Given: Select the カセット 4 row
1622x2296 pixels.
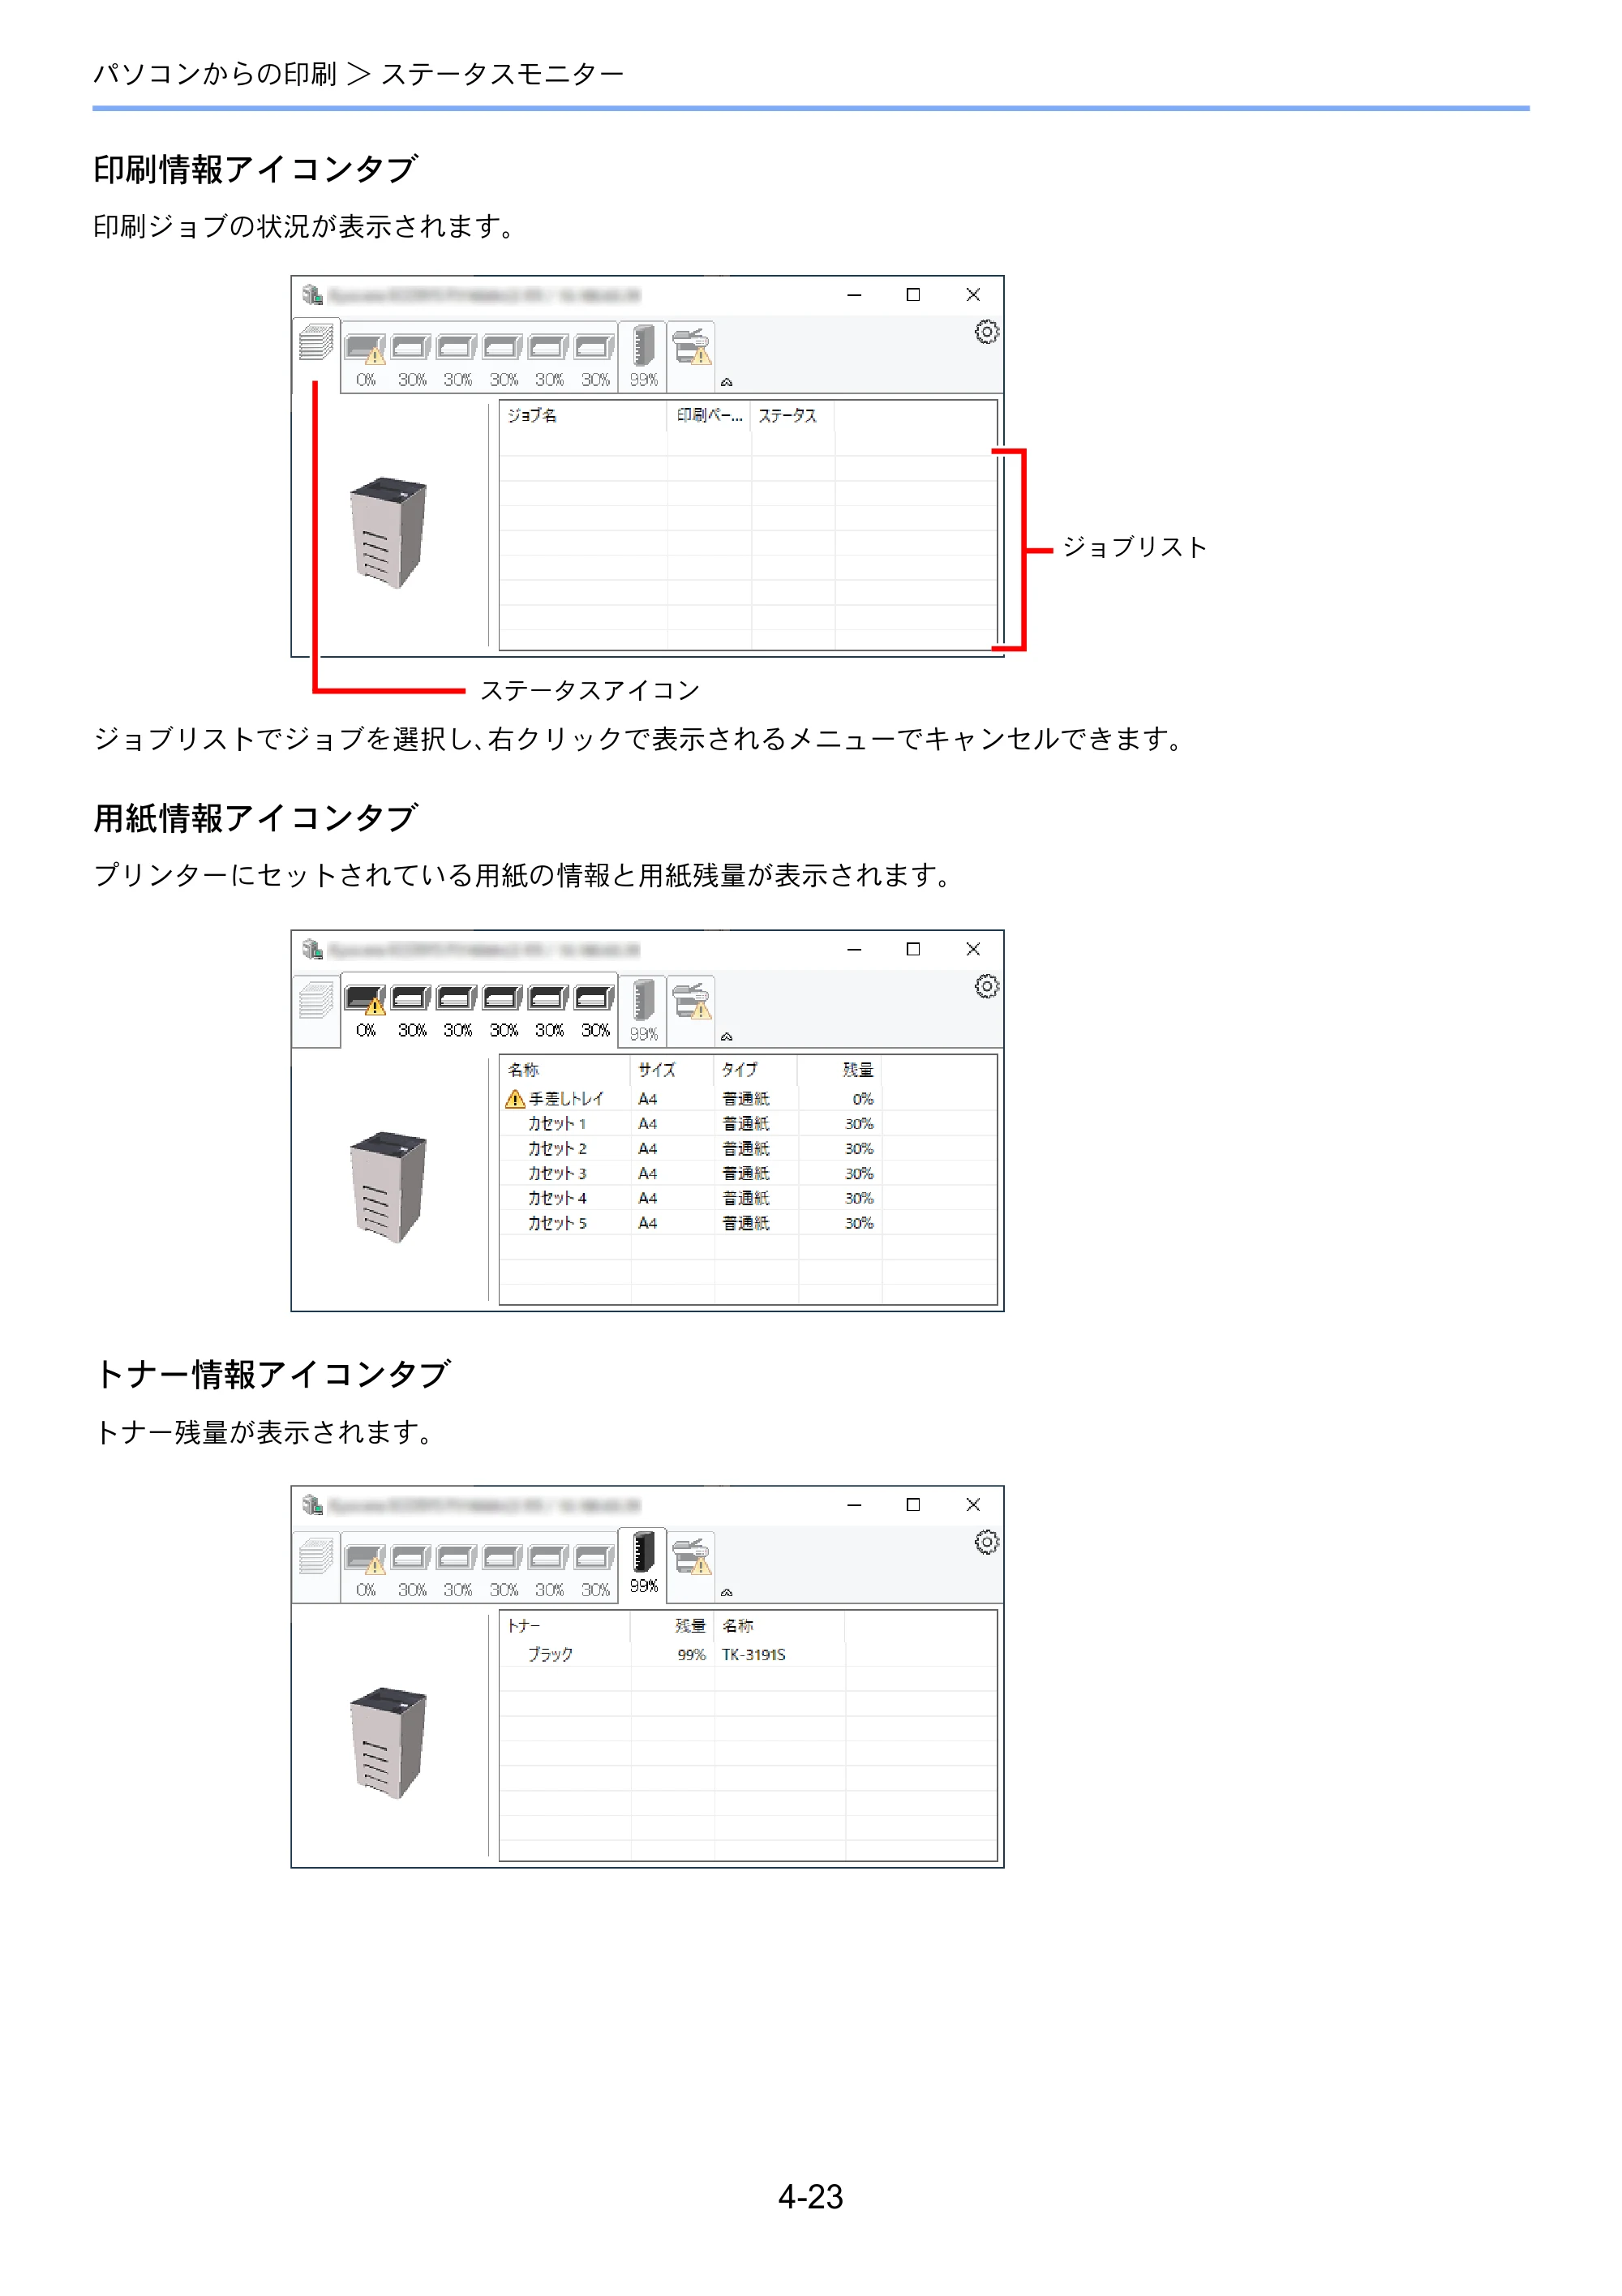Looking at the screenshot, I should tap(690, 1198).
